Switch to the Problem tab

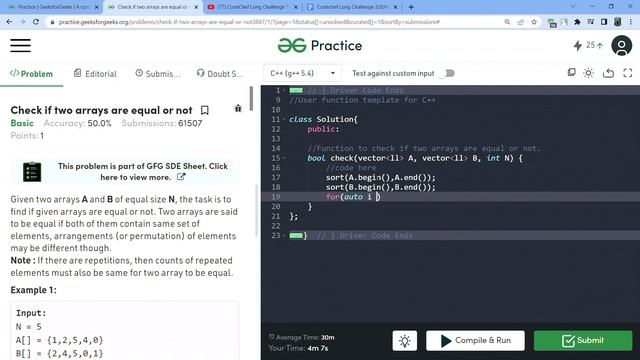(31, 73)
